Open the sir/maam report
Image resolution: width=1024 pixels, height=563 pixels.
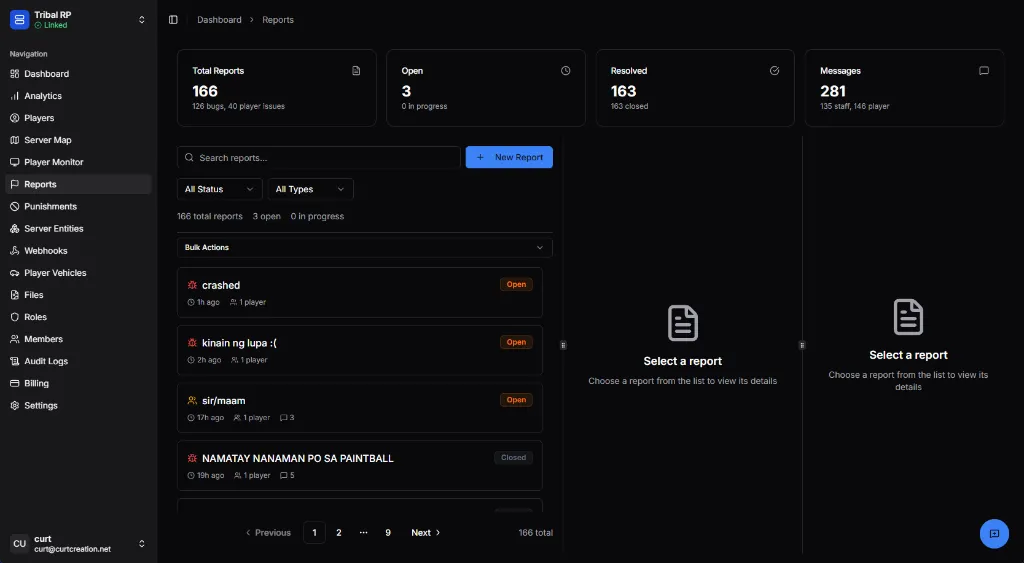[360, 408]
